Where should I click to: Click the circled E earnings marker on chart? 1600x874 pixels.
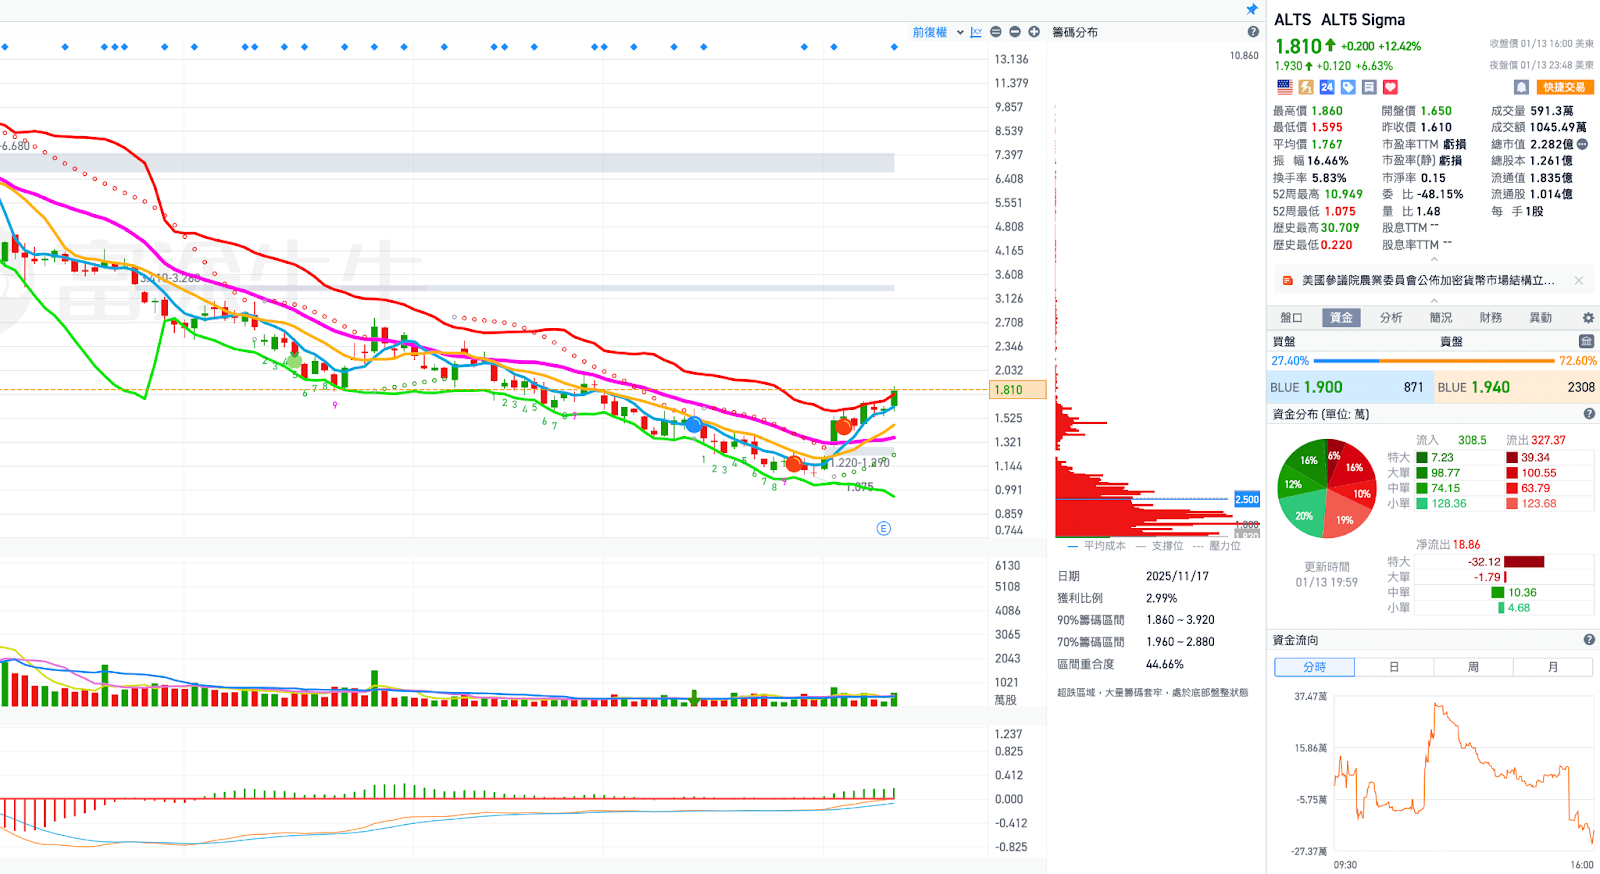click(x=883, y=528)
